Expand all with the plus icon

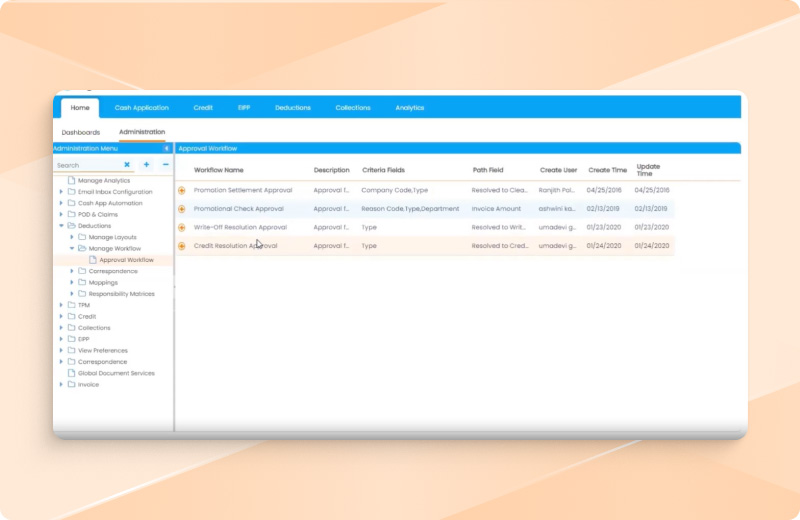pyautogui.click(x=146, y=165)
